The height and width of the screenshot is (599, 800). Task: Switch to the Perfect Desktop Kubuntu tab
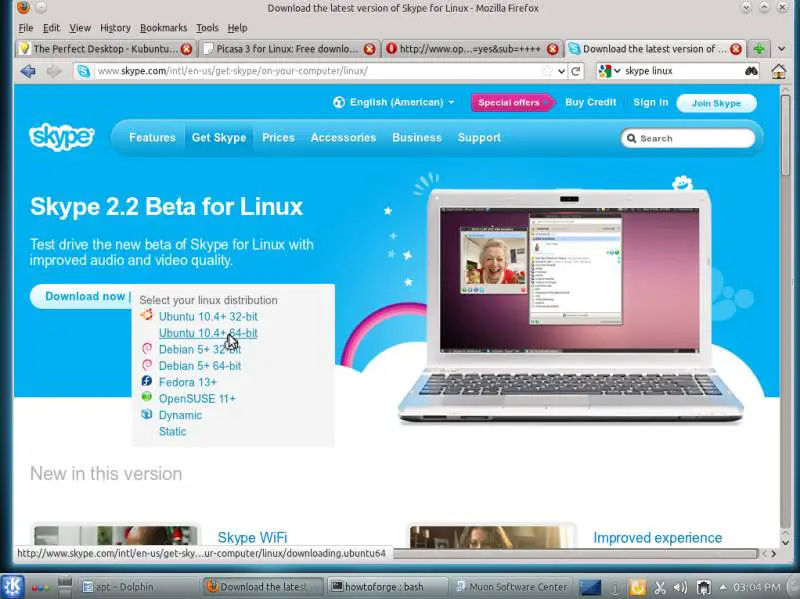click(105, 49)
